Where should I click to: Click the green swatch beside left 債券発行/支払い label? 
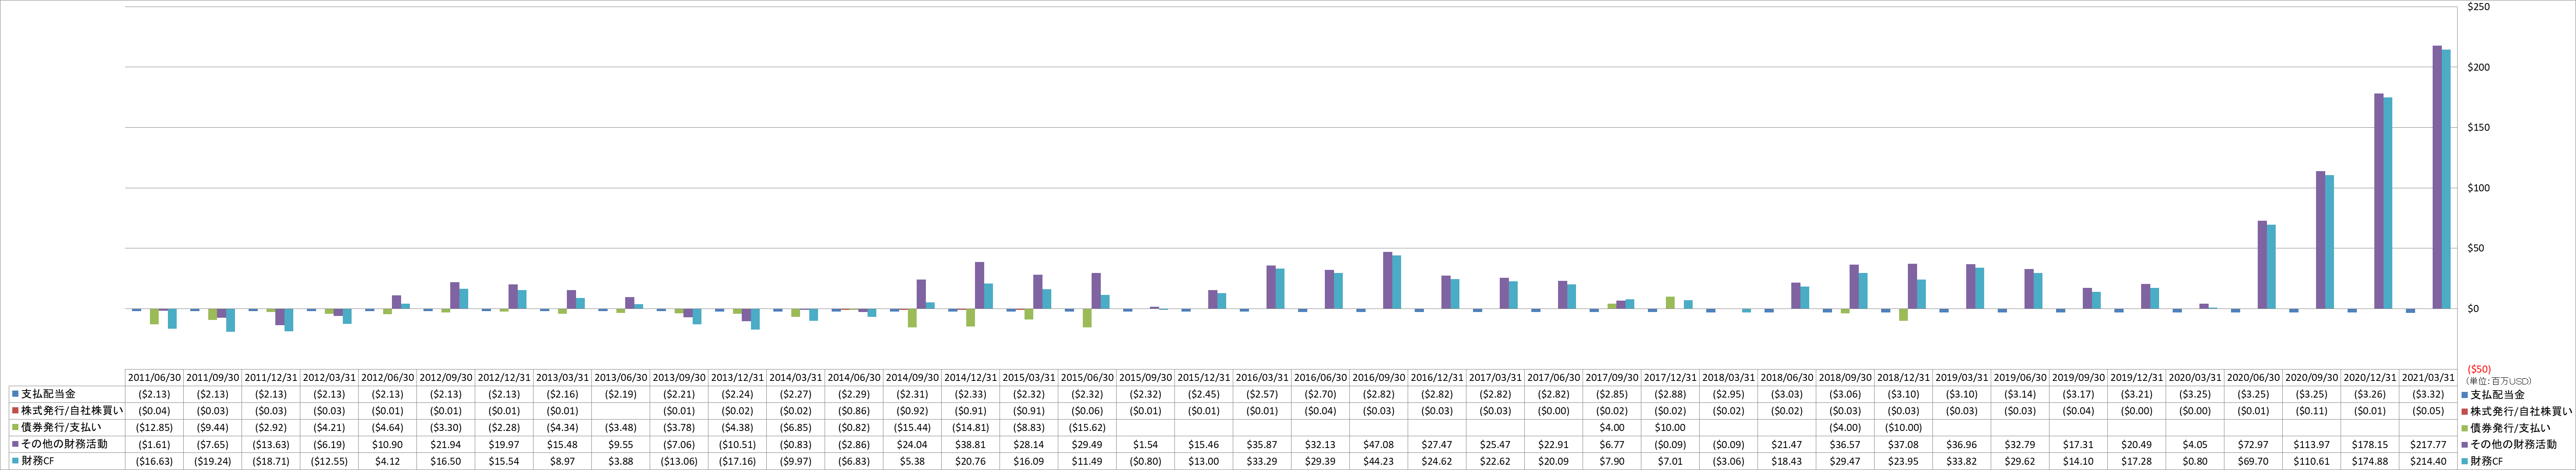(15, 428)
